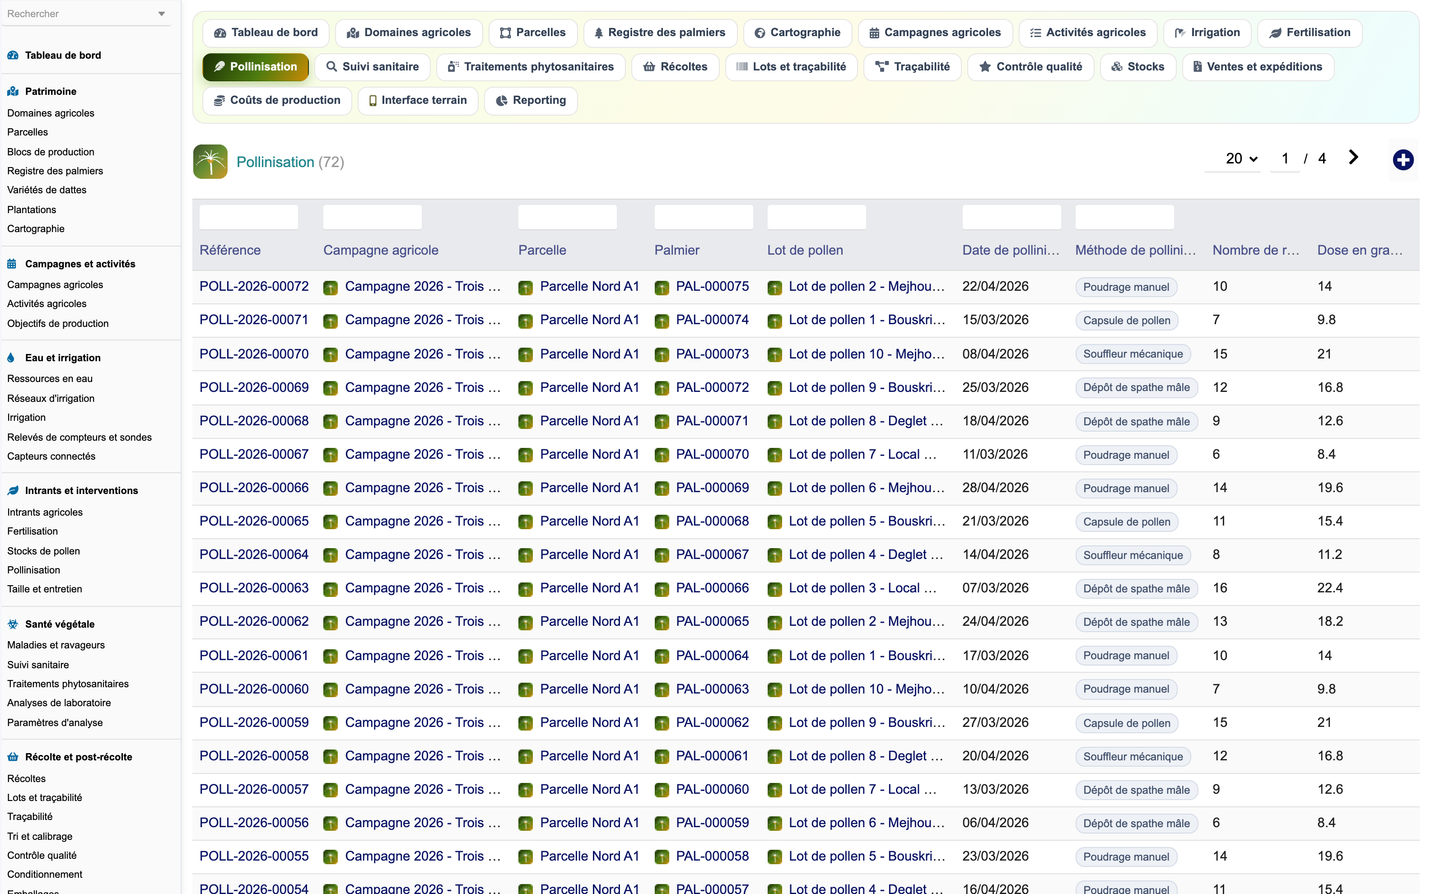Go to next page with arrow icon

click(1353, 158)
